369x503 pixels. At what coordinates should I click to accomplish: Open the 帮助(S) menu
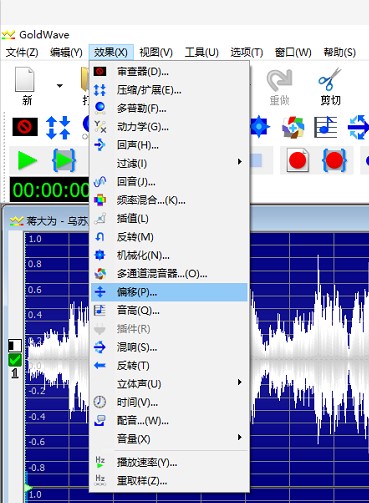click(340, 52)
